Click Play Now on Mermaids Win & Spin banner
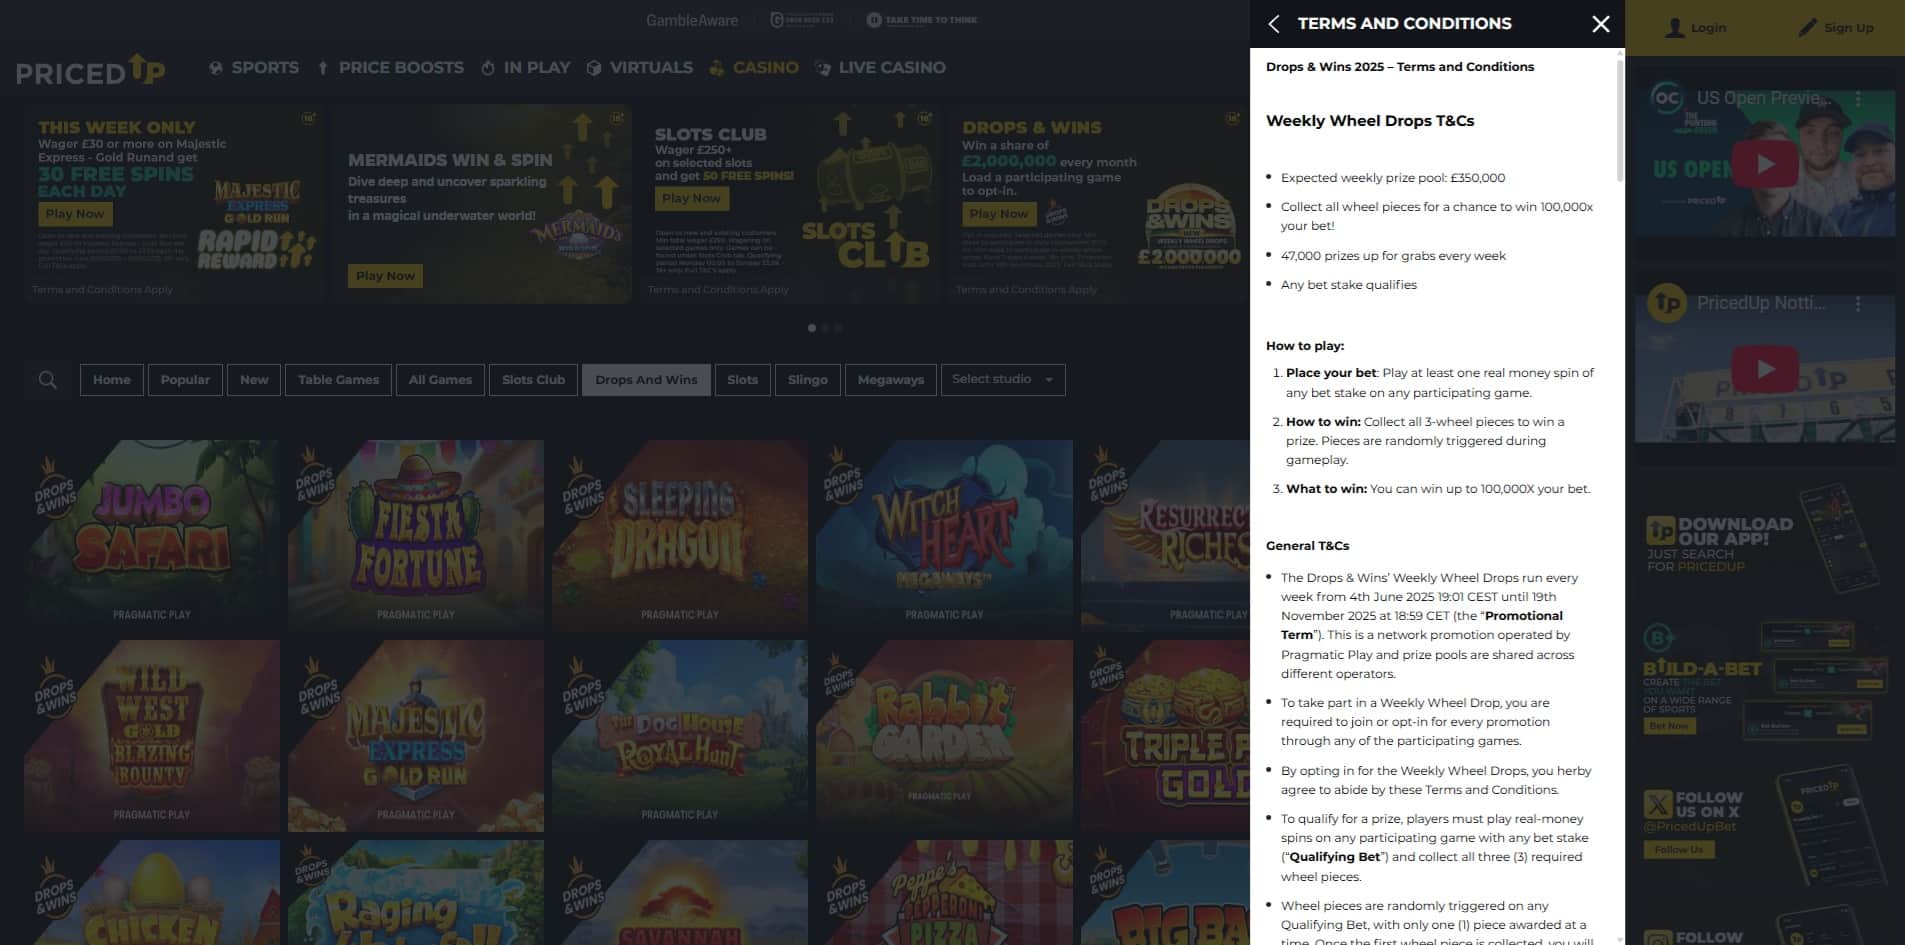1905x945 pixels. pos(385,276)
